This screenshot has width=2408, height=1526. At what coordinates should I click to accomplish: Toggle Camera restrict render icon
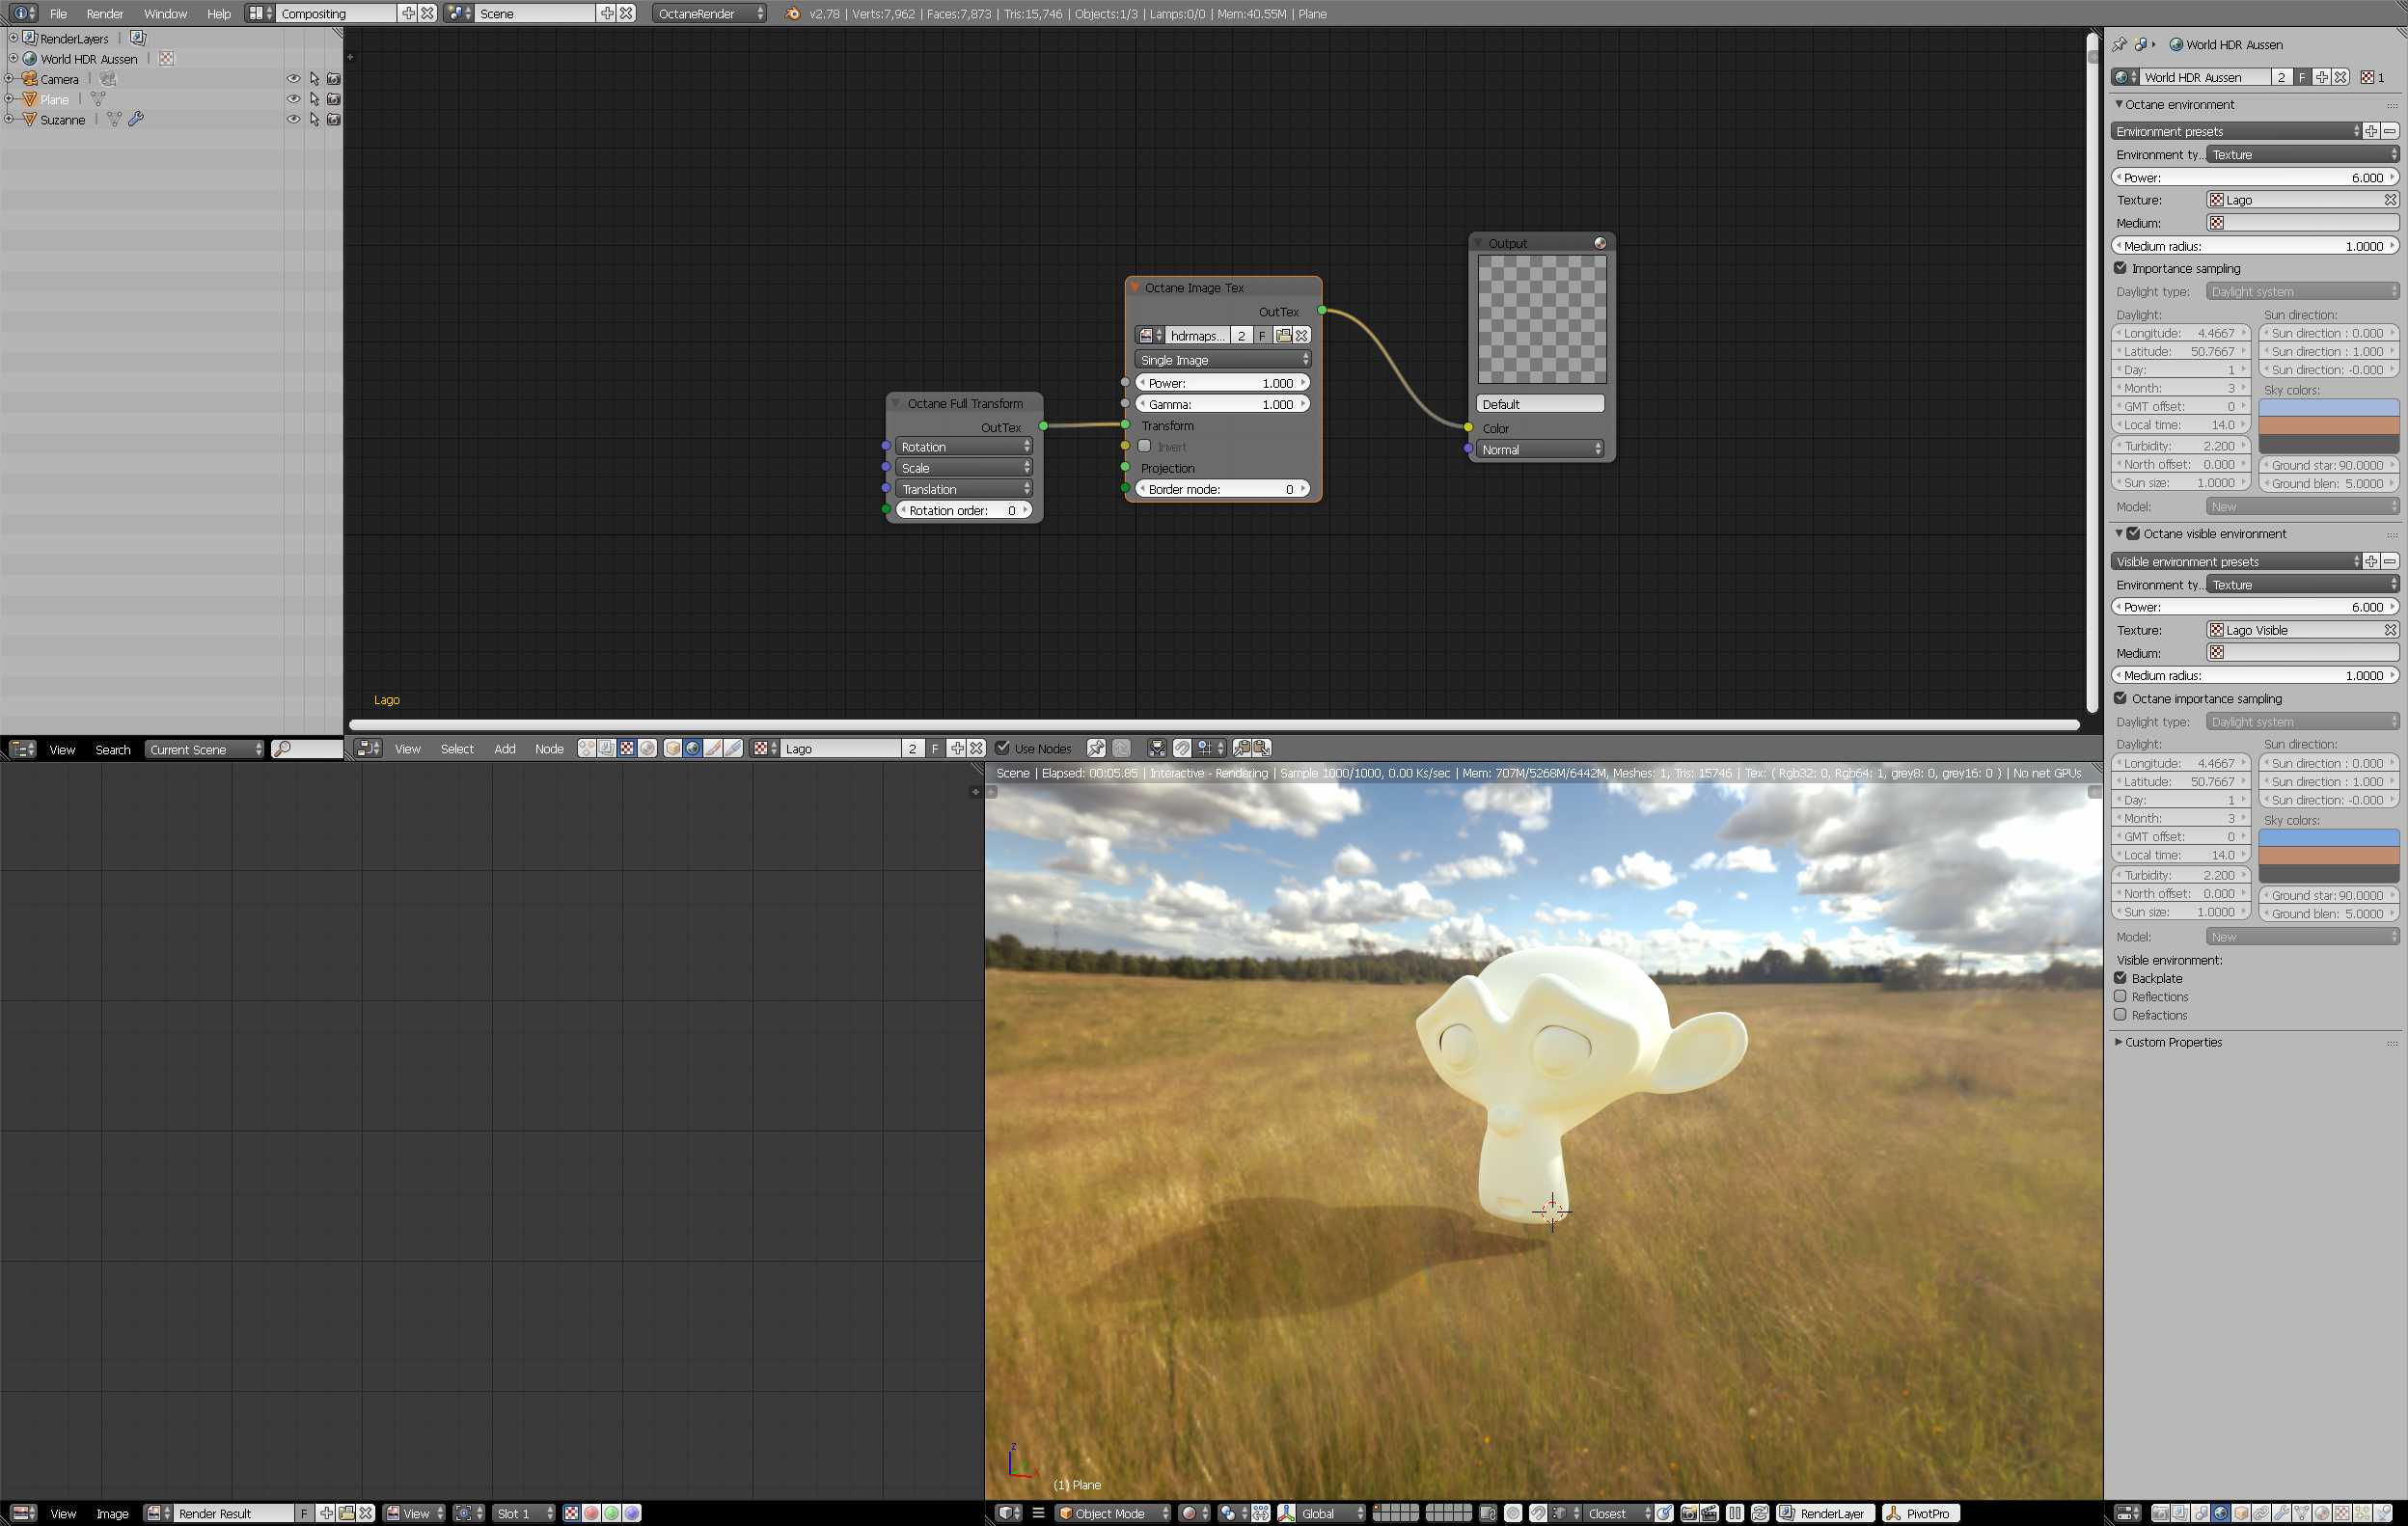(x=334, y=79)
